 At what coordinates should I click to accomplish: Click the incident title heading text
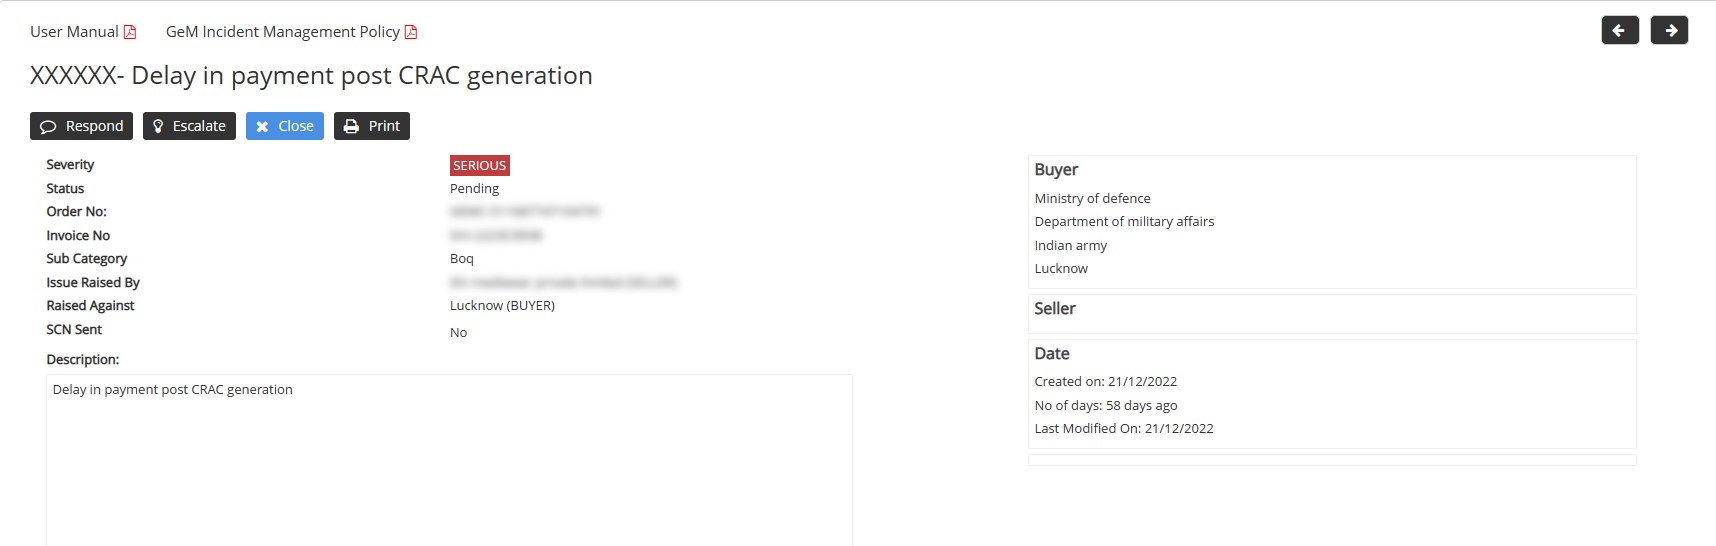point(311,76)
